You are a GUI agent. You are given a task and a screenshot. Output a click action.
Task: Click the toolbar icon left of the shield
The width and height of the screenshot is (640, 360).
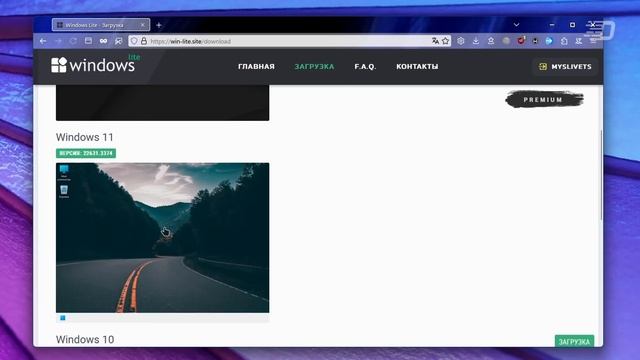click(x=118, y=41)
